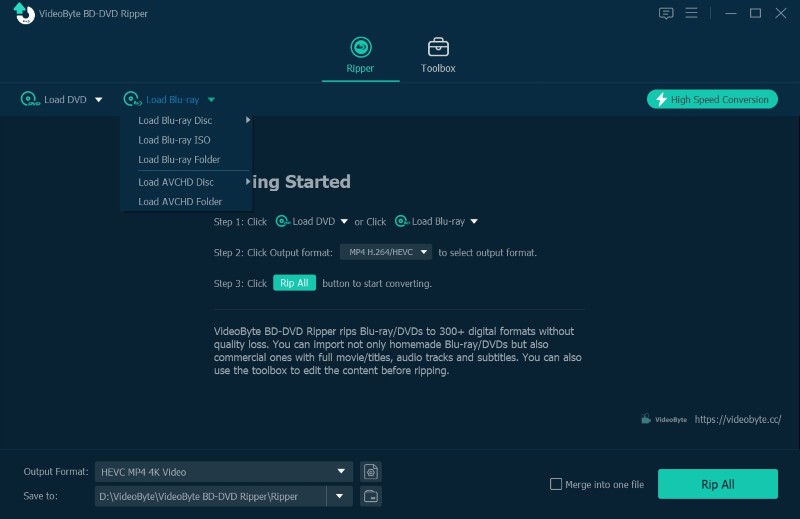Viewport: 800px width, 519px height.
Task: Select Load Blu-ray ISO menu entry
Action: (174, 140)
